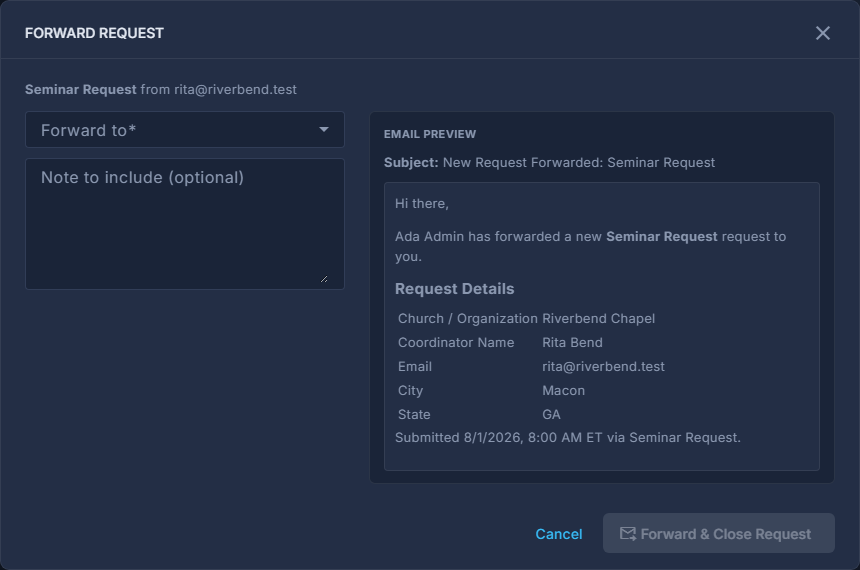Click Ada Admin has forwarded sentence

[x=590, y=246]
